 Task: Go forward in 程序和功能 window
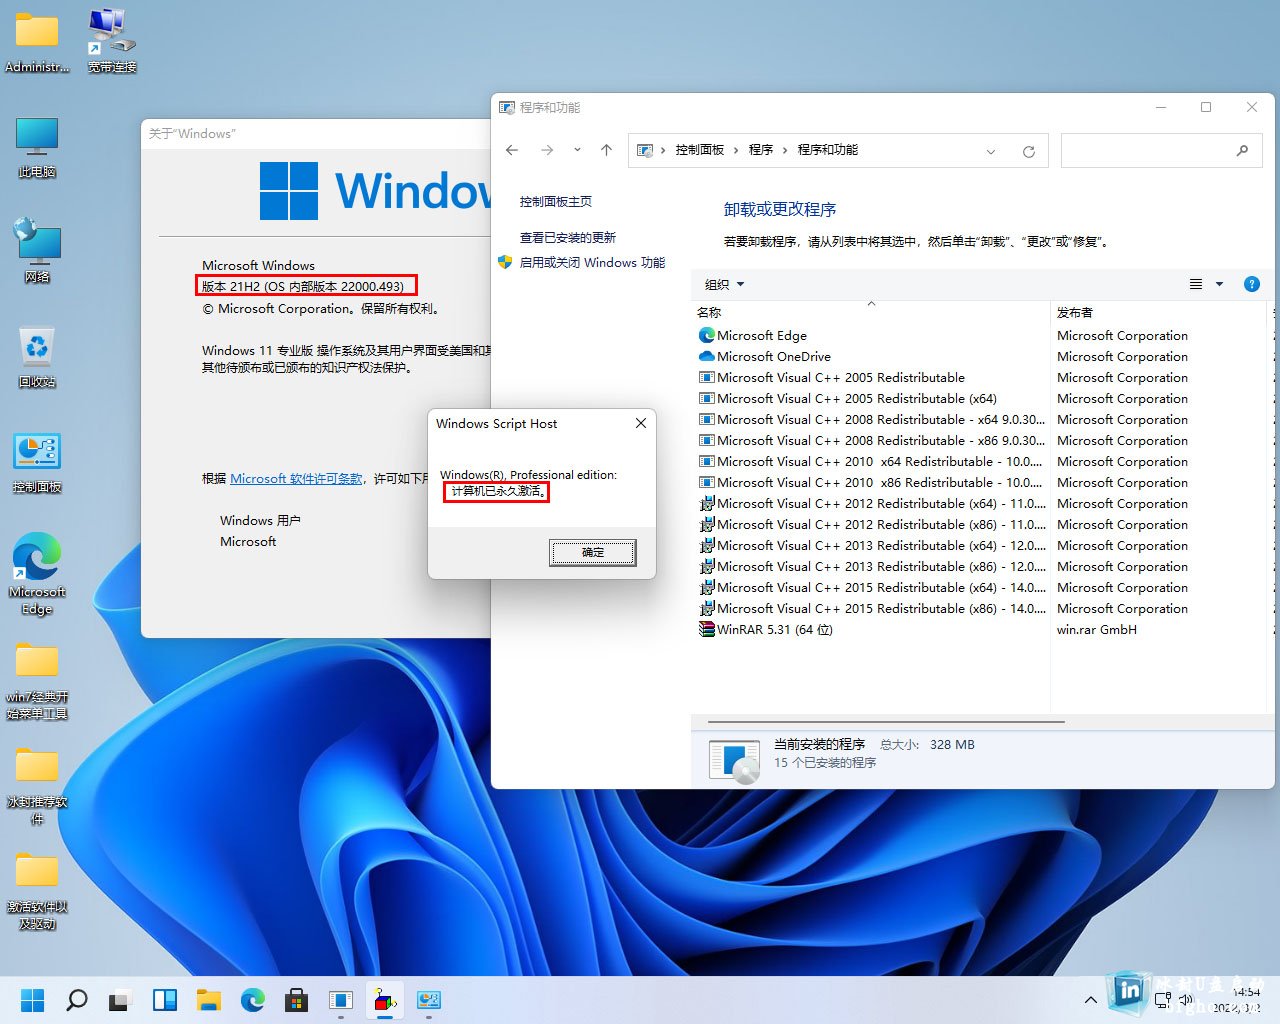[546, 150]
